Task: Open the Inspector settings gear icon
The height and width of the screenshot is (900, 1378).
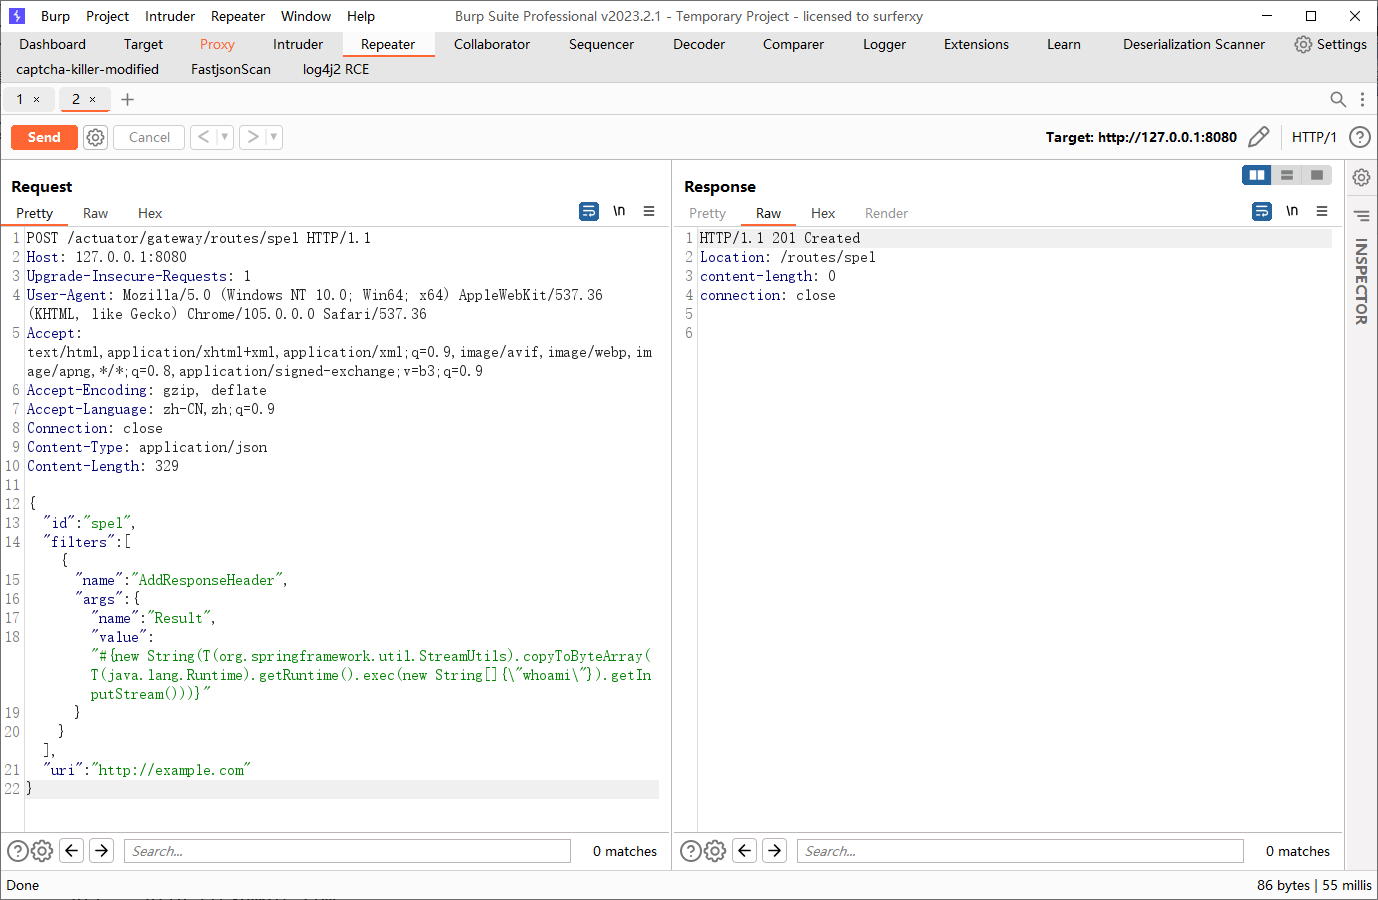Action: pyautogui.click(x=1361, y=177)
